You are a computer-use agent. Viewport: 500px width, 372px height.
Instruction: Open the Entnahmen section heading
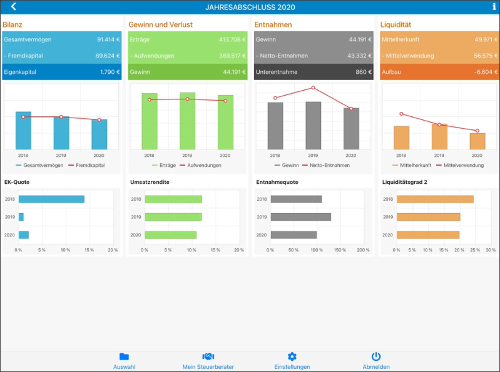[x=273, y=25]
